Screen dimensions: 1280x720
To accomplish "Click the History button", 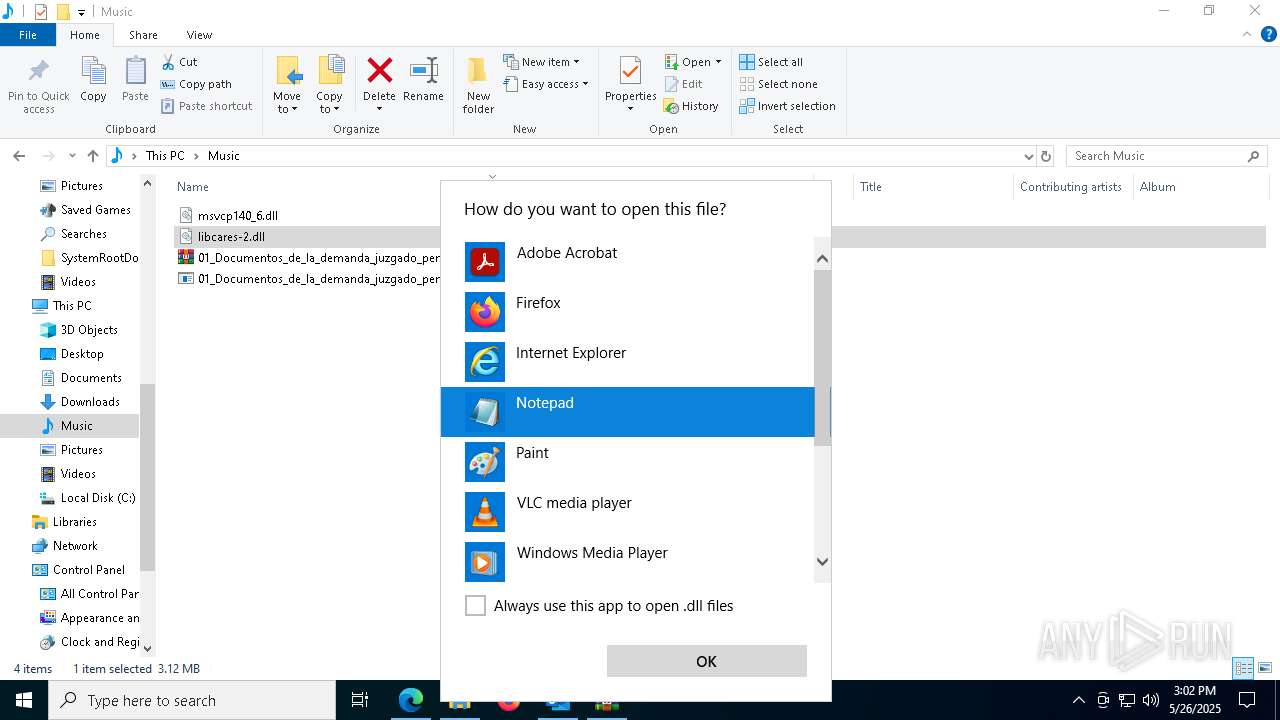I will (691, 106).
